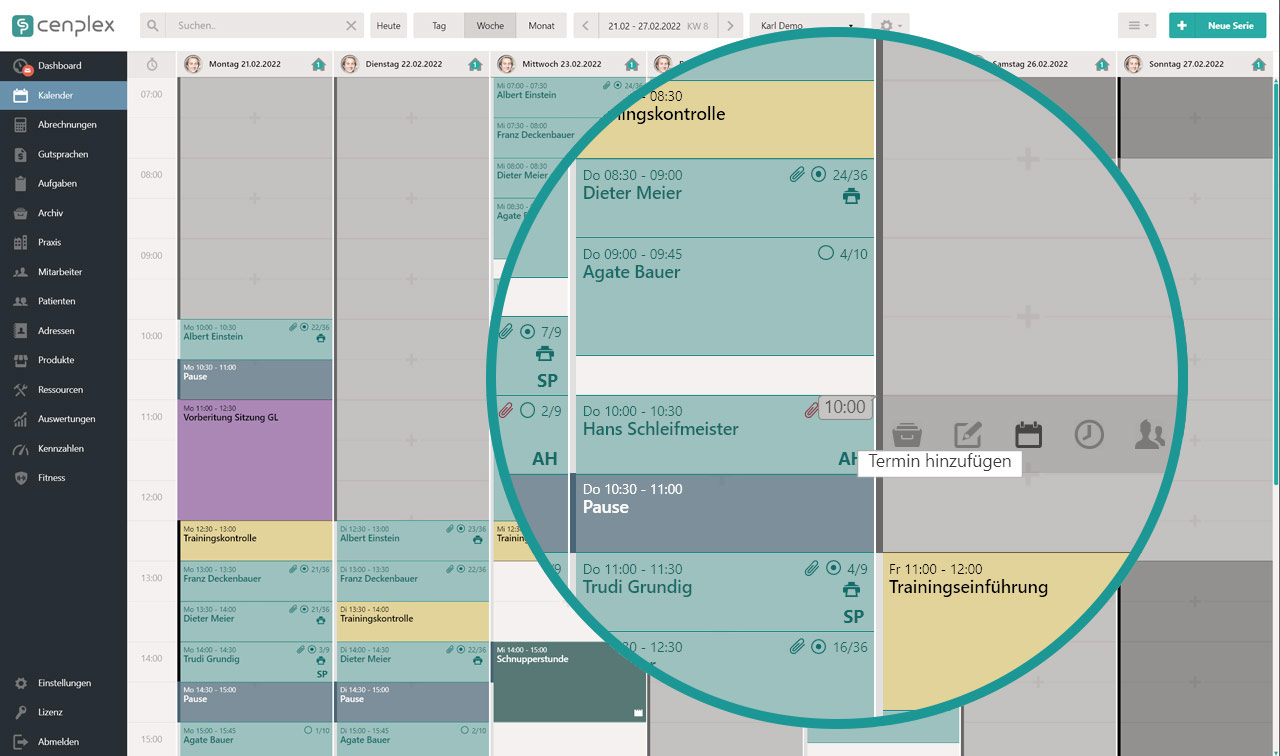Click the paperclip on Tuesday's Dieter Meier appointment
Image resolution: width=1280 pixels, height=756 pixels.
(x=450, y=649)
